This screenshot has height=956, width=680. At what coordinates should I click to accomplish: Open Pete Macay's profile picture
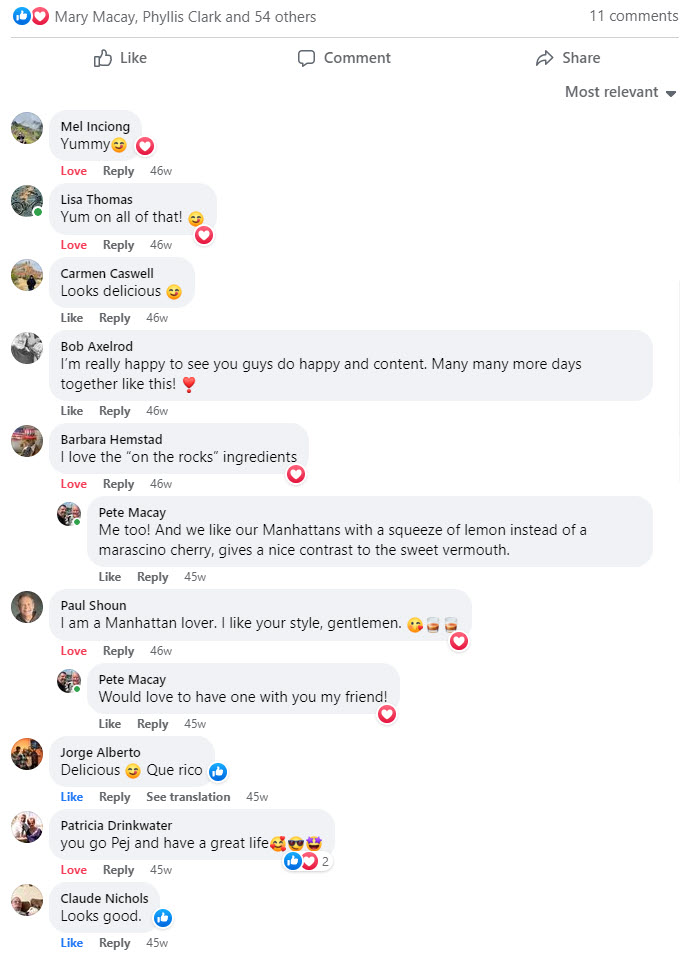pyautogui.click(x=68, y=512)
